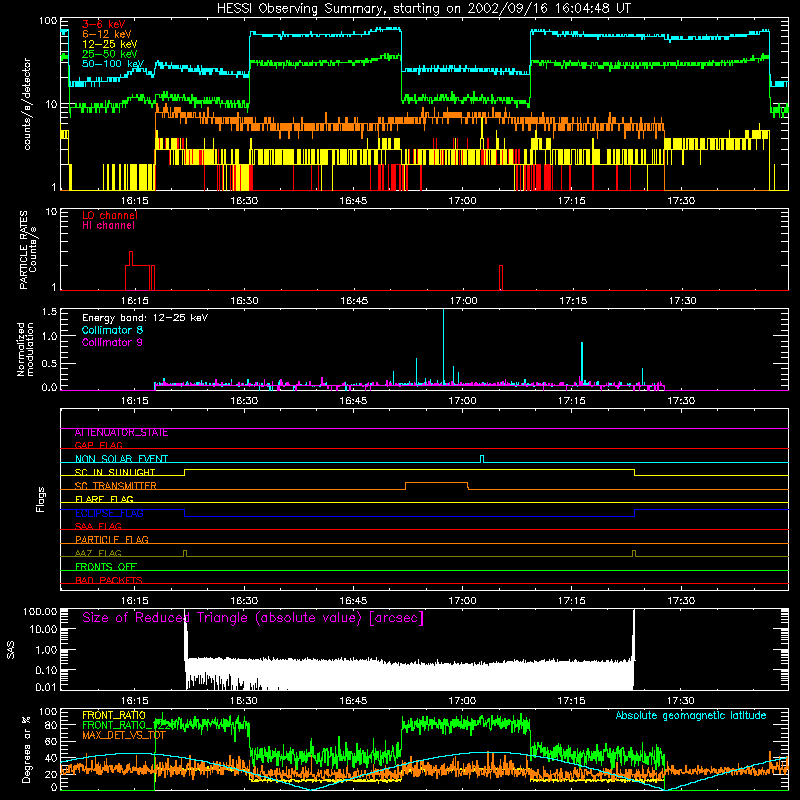
Task: Click the tallest Collimator 8 modulation spike
Action: coord(443,346)
